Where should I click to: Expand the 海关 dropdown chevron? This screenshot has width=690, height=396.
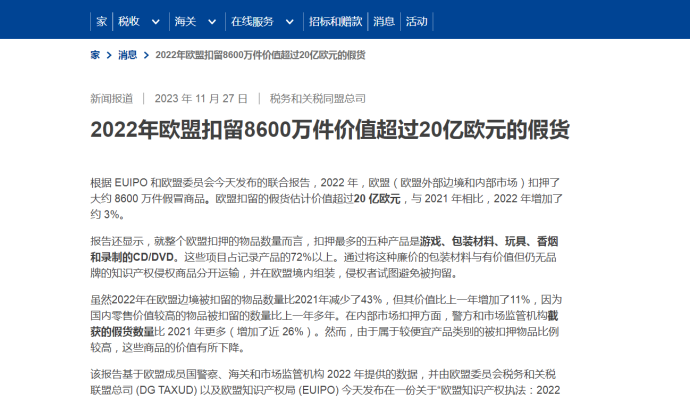(x=212, y=22)
